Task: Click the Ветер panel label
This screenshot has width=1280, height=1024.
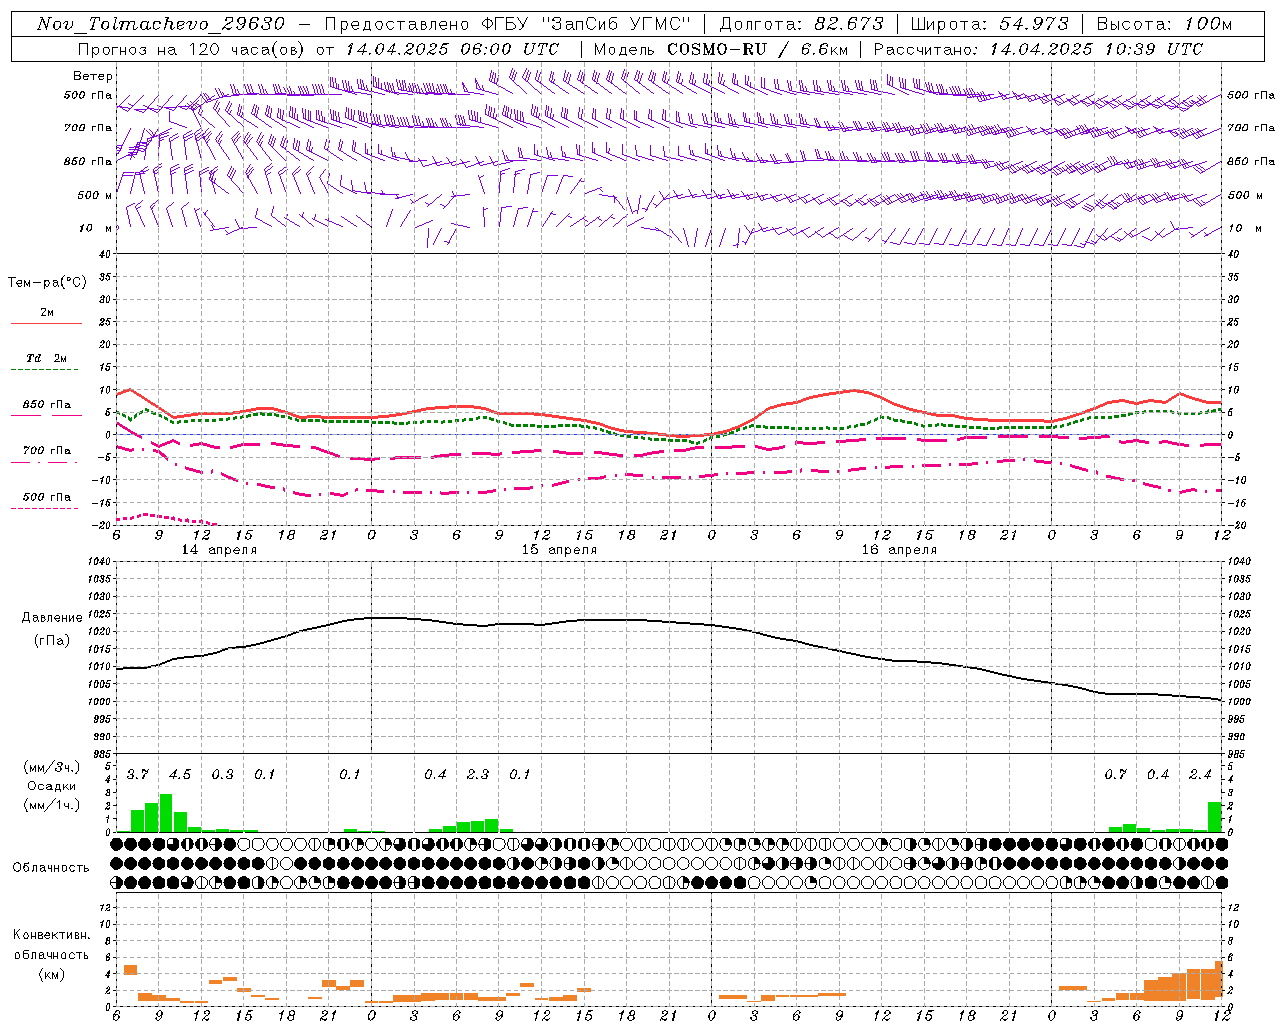Action: coord(93,76)
